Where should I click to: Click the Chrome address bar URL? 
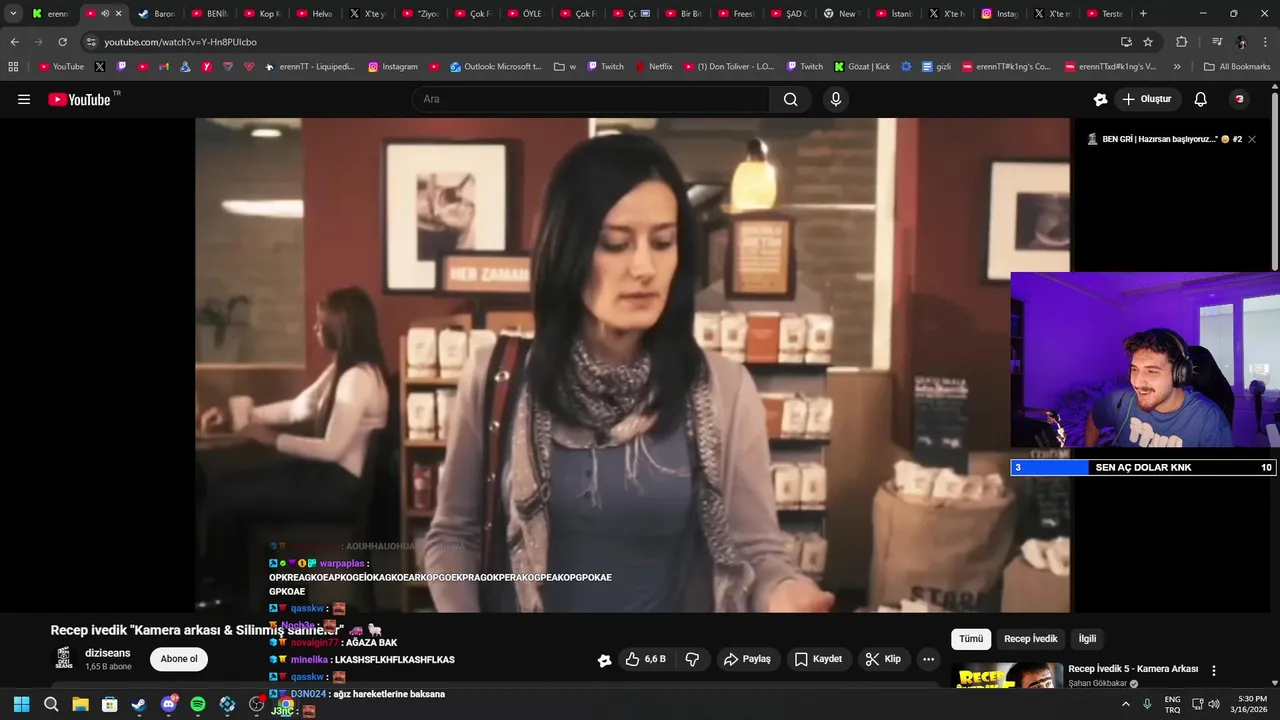[180, 42]
